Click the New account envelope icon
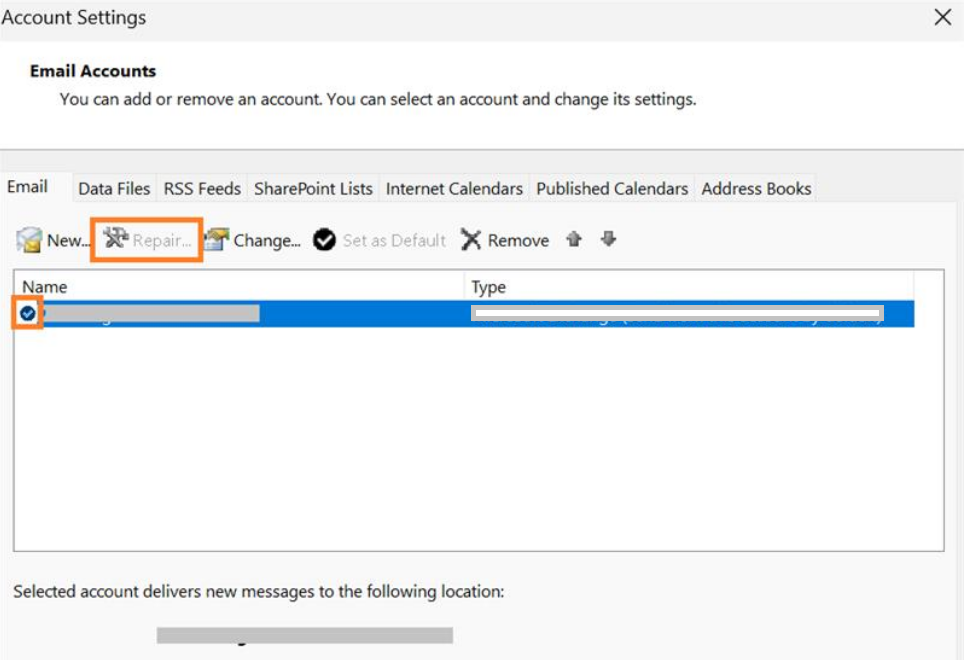The image size is (964, 660). click(29, 240)
